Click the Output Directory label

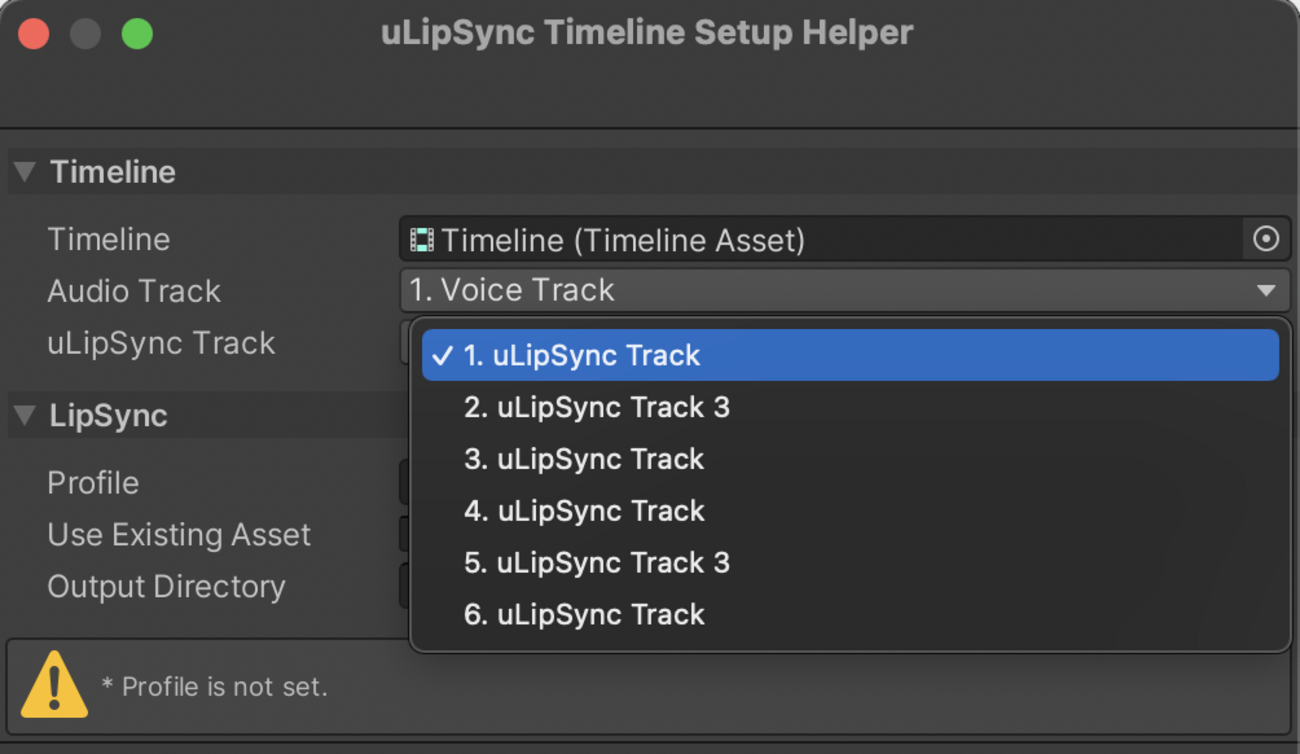[x=166, y=587]
